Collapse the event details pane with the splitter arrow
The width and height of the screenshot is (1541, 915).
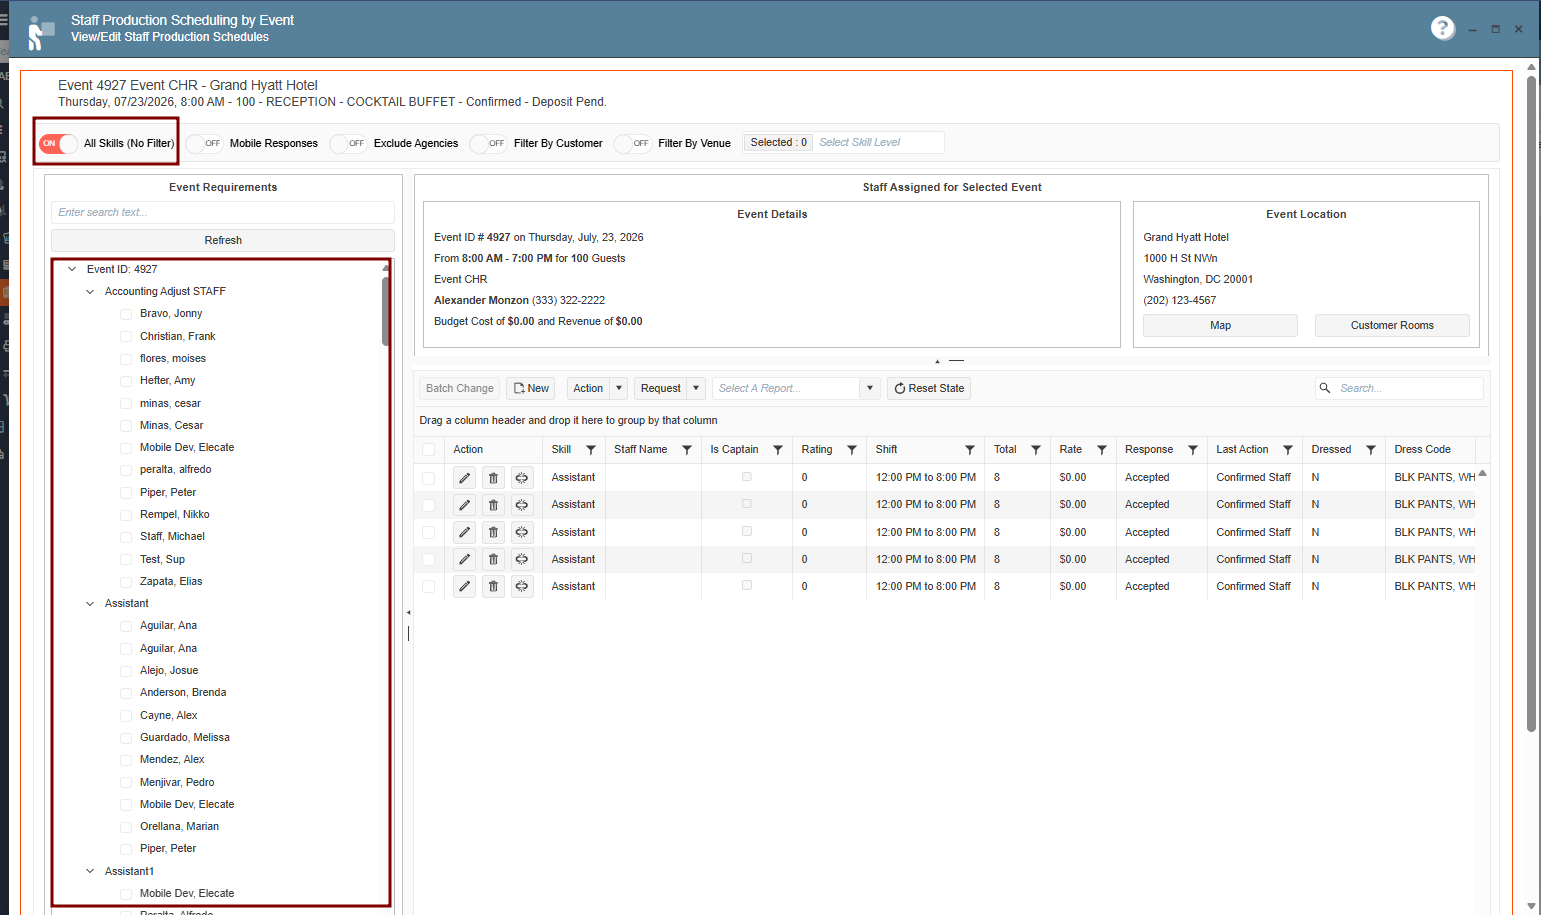937,361
